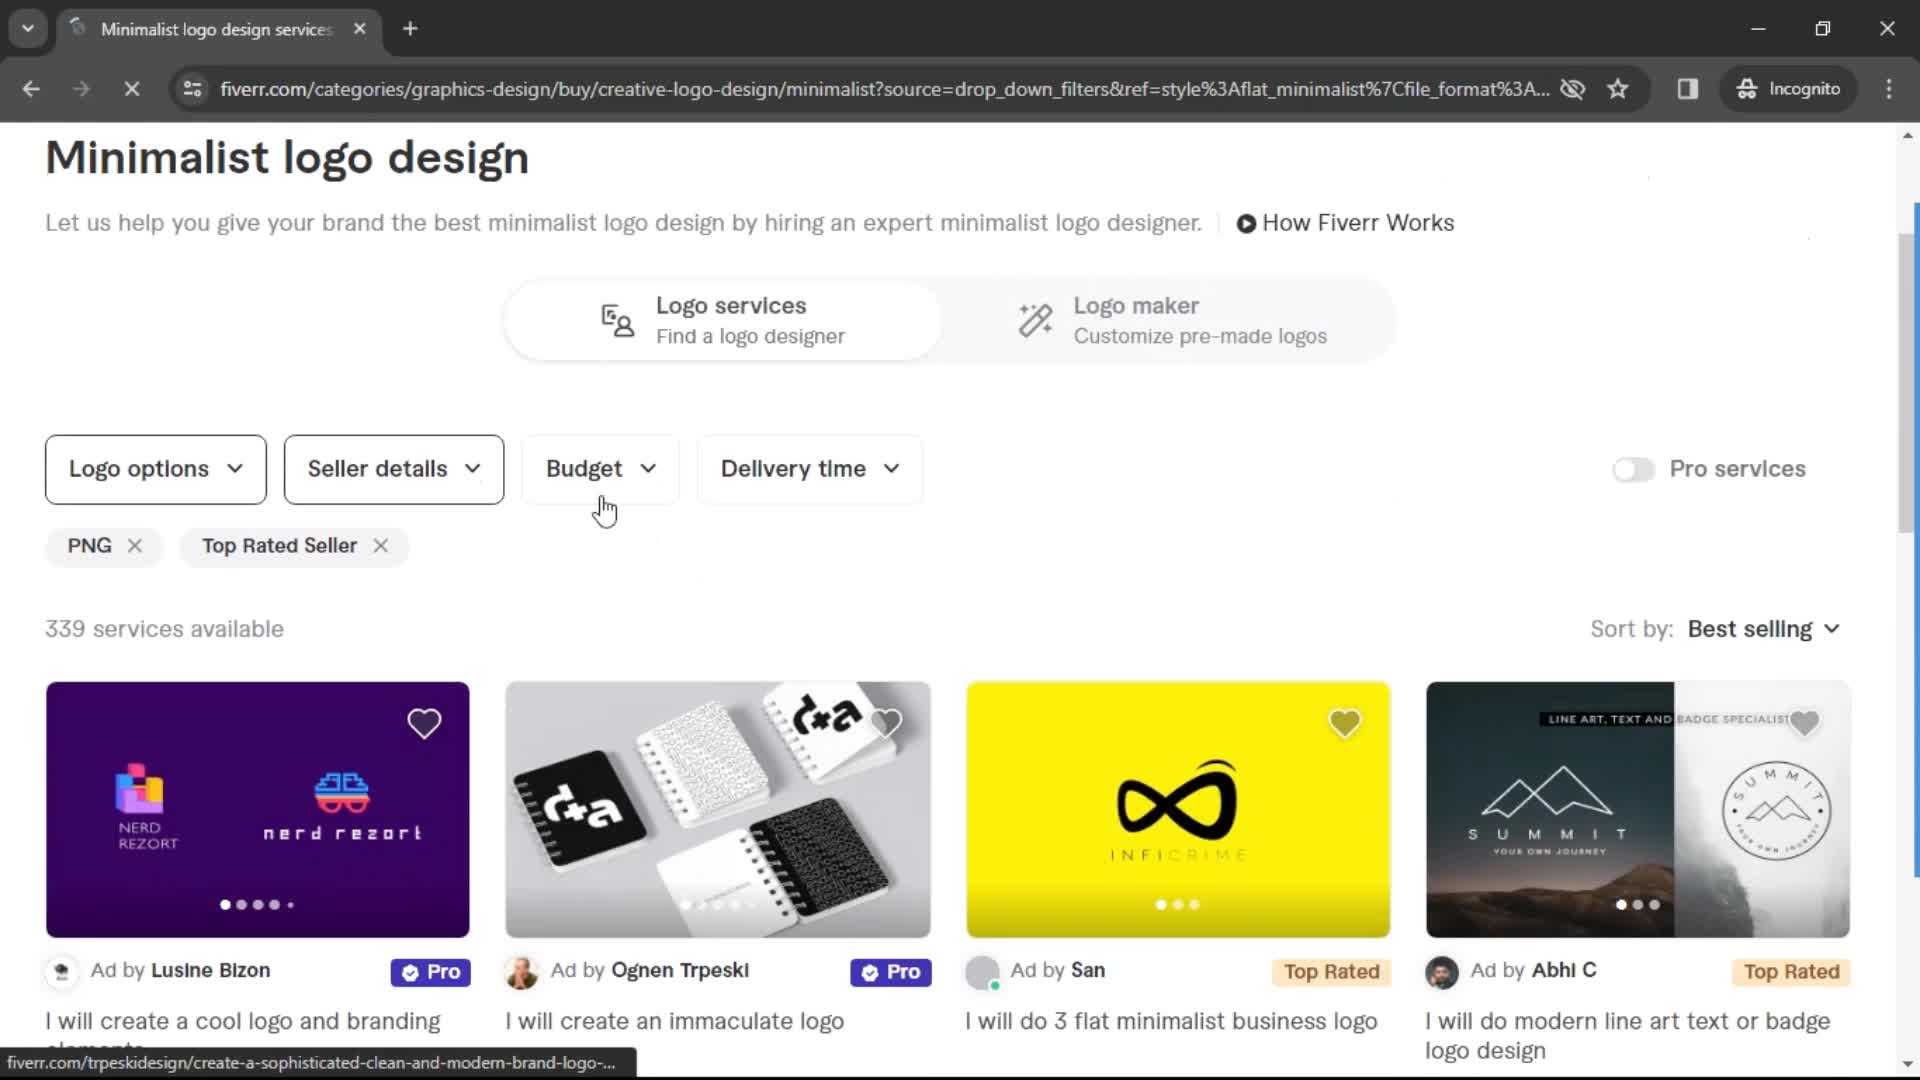Viewport: 1920px width, 1080px height.
Task: Expand the Delivery time dropdown
Action: (807, 468)
